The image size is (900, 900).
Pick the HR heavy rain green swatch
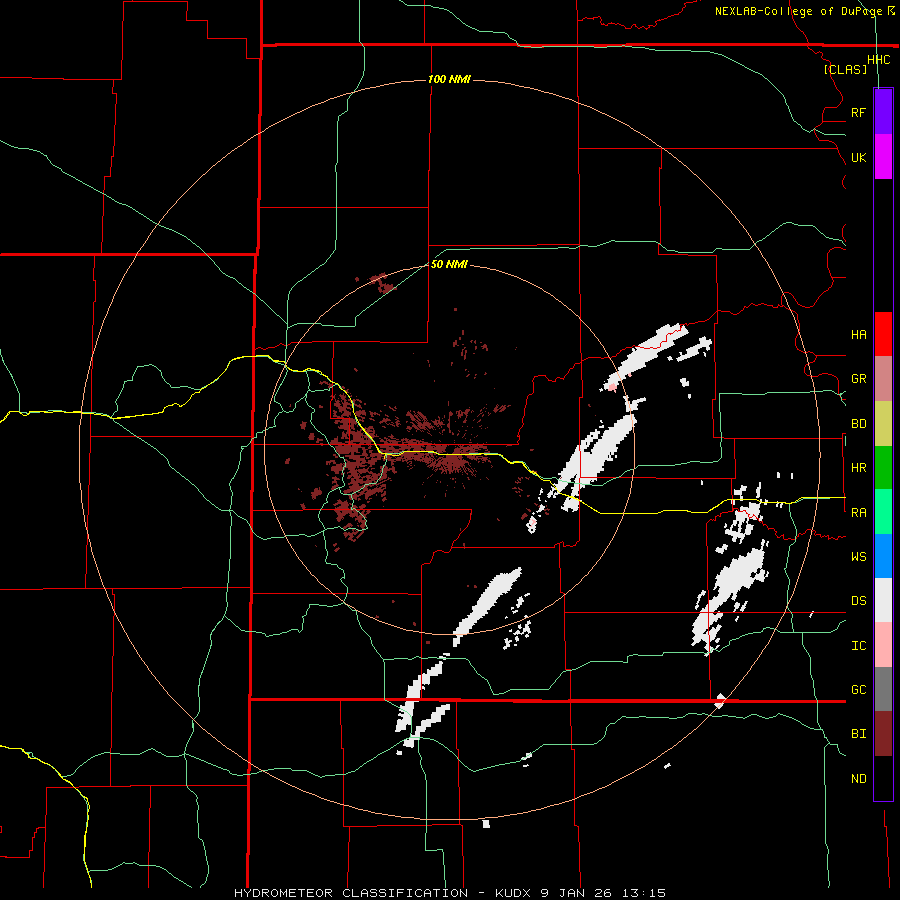pyautogui.click(x=883, y=468)
